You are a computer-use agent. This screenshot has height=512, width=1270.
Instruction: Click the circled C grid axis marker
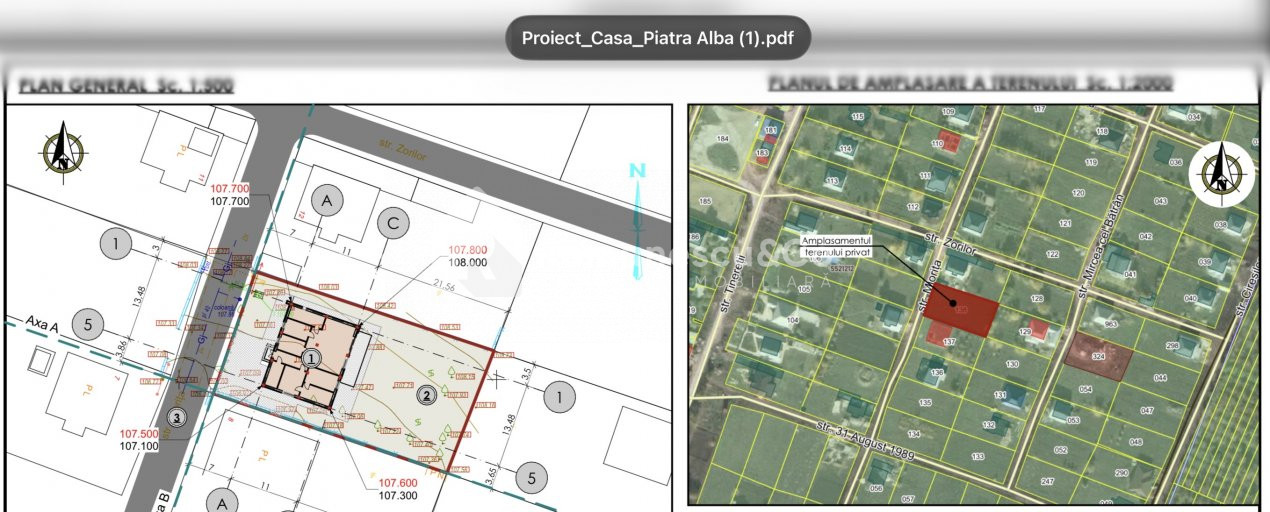point(393,224)
